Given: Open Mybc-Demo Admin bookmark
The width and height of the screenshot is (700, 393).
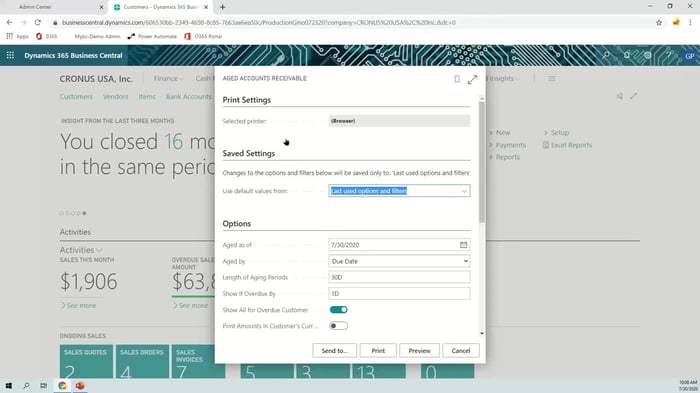Looking at the screenshot, I should (97, 36).
